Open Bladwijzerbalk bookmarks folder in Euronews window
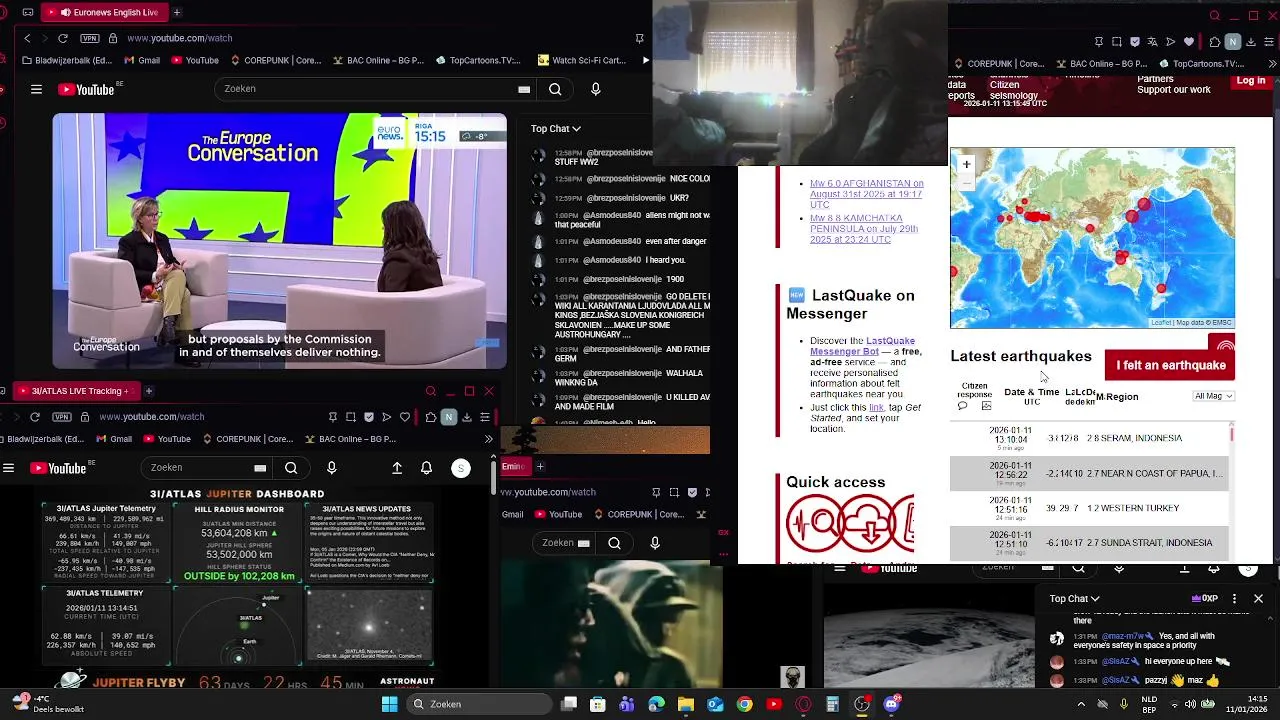Image resolution: width=1280 pixels, height=720 pixels. tap(66, 60)
